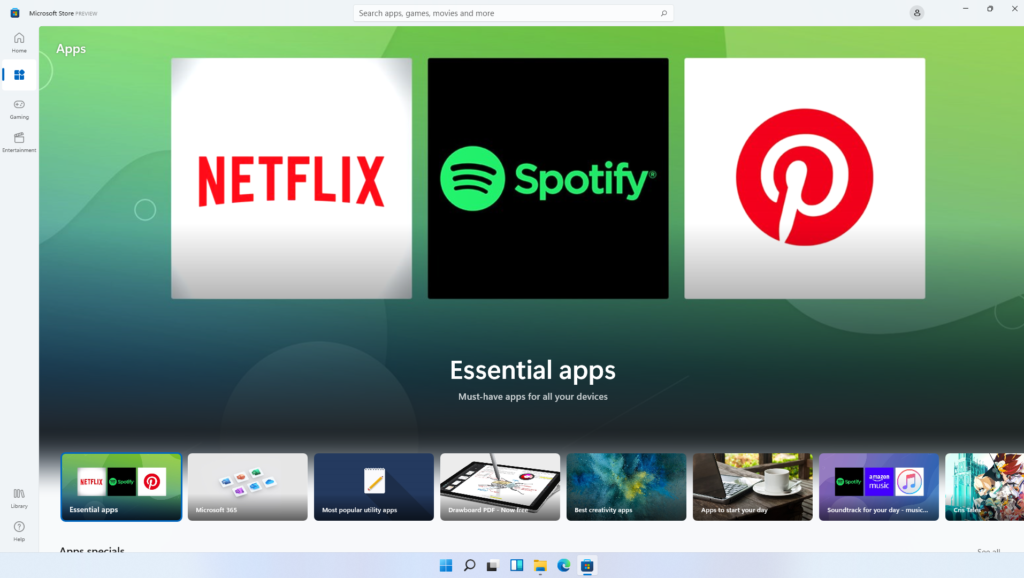
Task: Go to Gaming section in sidebar
Action: [x=19, y=109]
